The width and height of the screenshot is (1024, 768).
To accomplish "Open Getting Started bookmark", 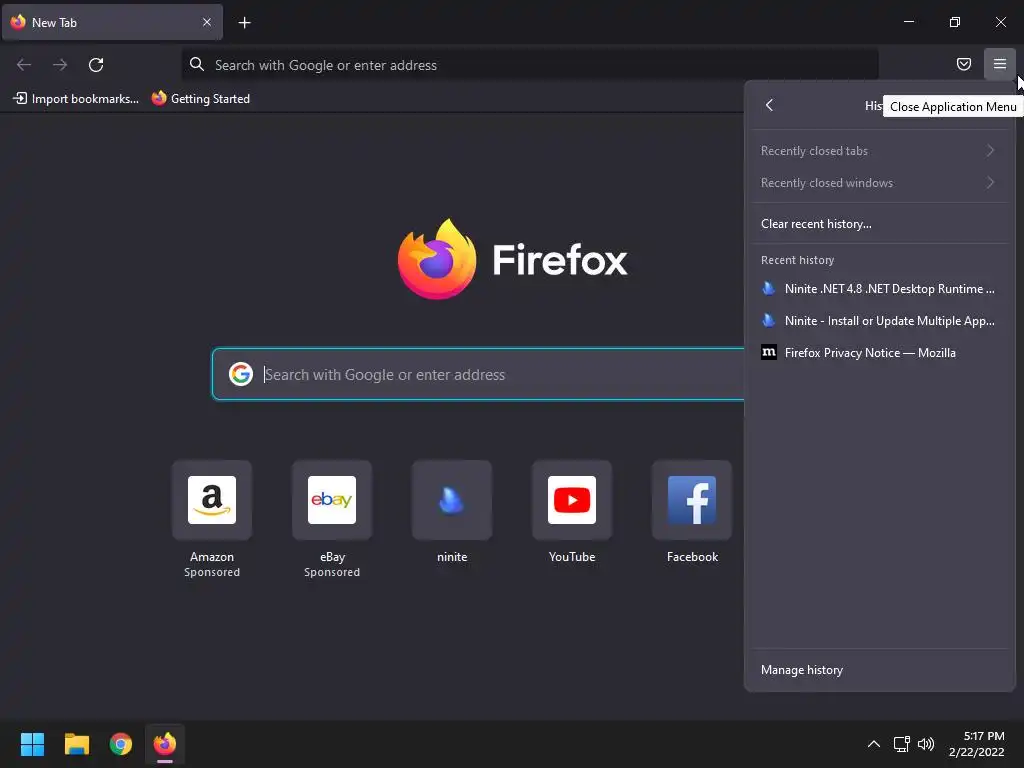I will click(x=200, y=99).
